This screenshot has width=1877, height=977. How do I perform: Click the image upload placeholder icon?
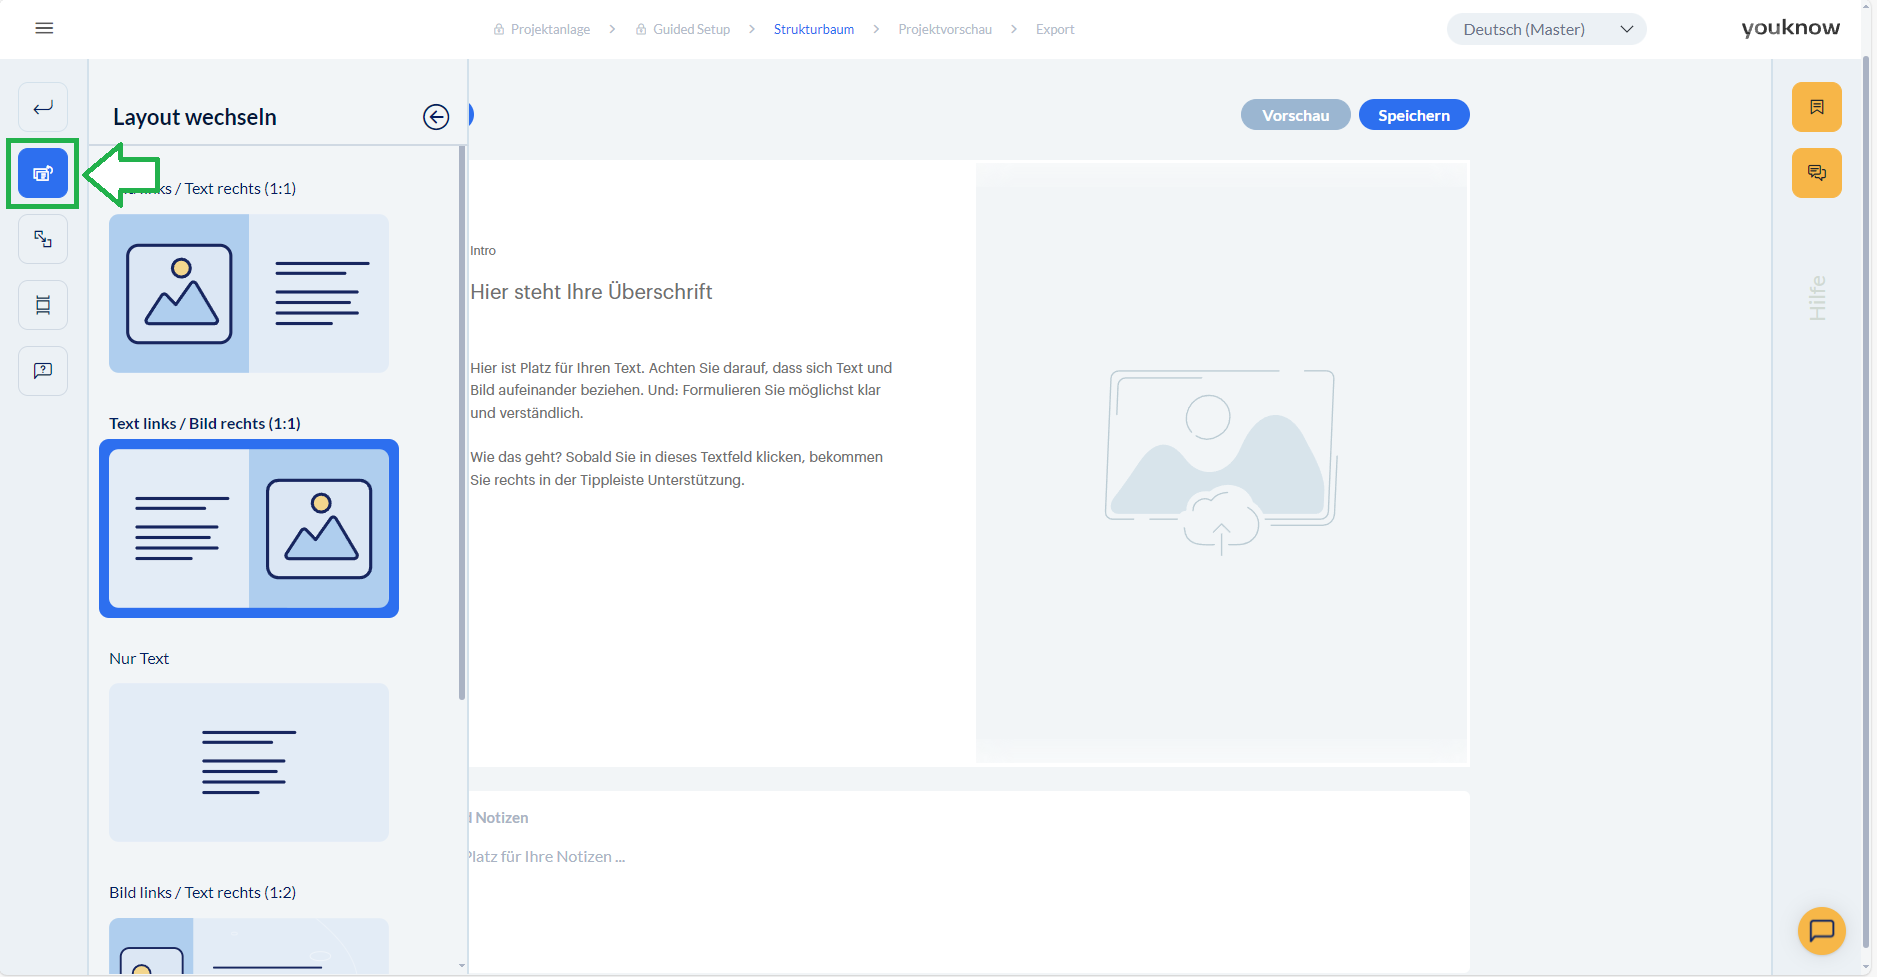click(x=1221, y=462)
